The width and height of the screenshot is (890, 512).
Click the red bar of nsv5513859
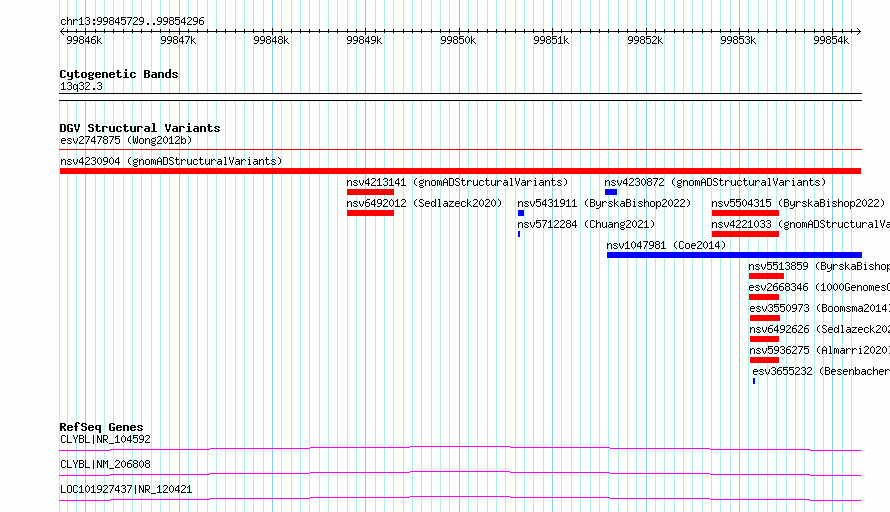point(766,276)
